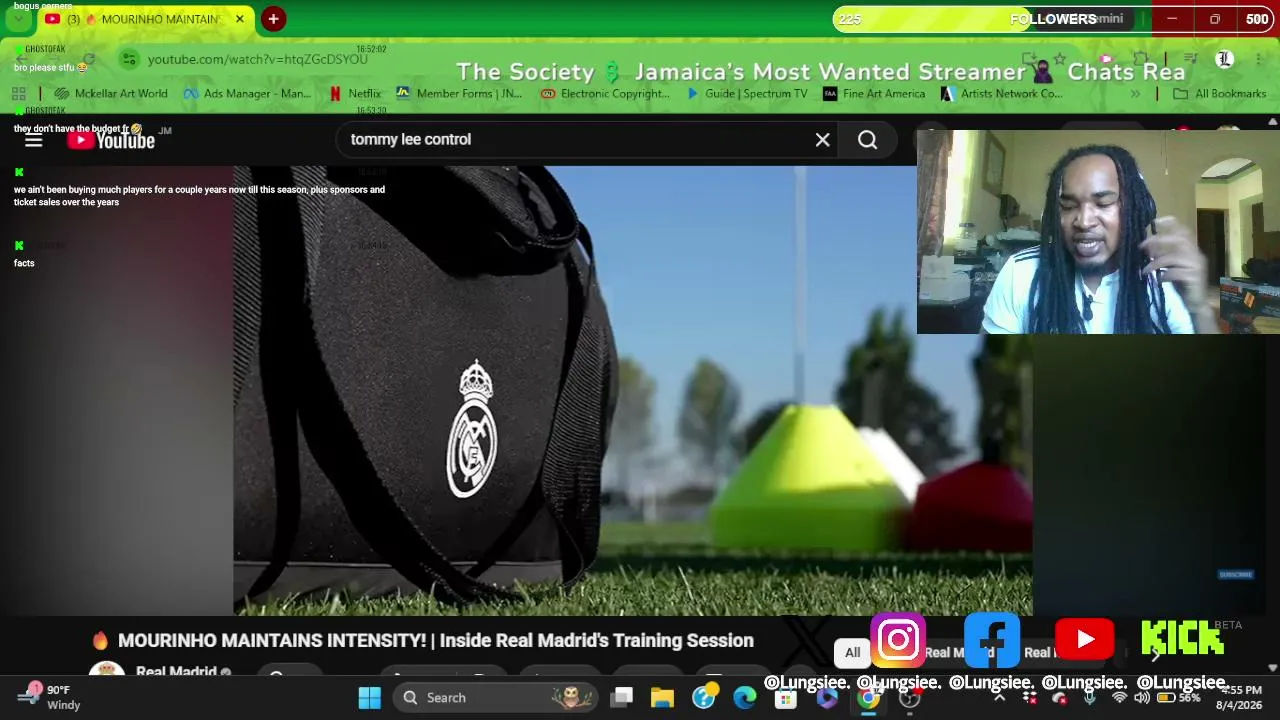Image resolution: width=1280 pixels, height=720 pixels.
Task: Clear the 'tommy lee control' search text
Action: click(822, 140)
